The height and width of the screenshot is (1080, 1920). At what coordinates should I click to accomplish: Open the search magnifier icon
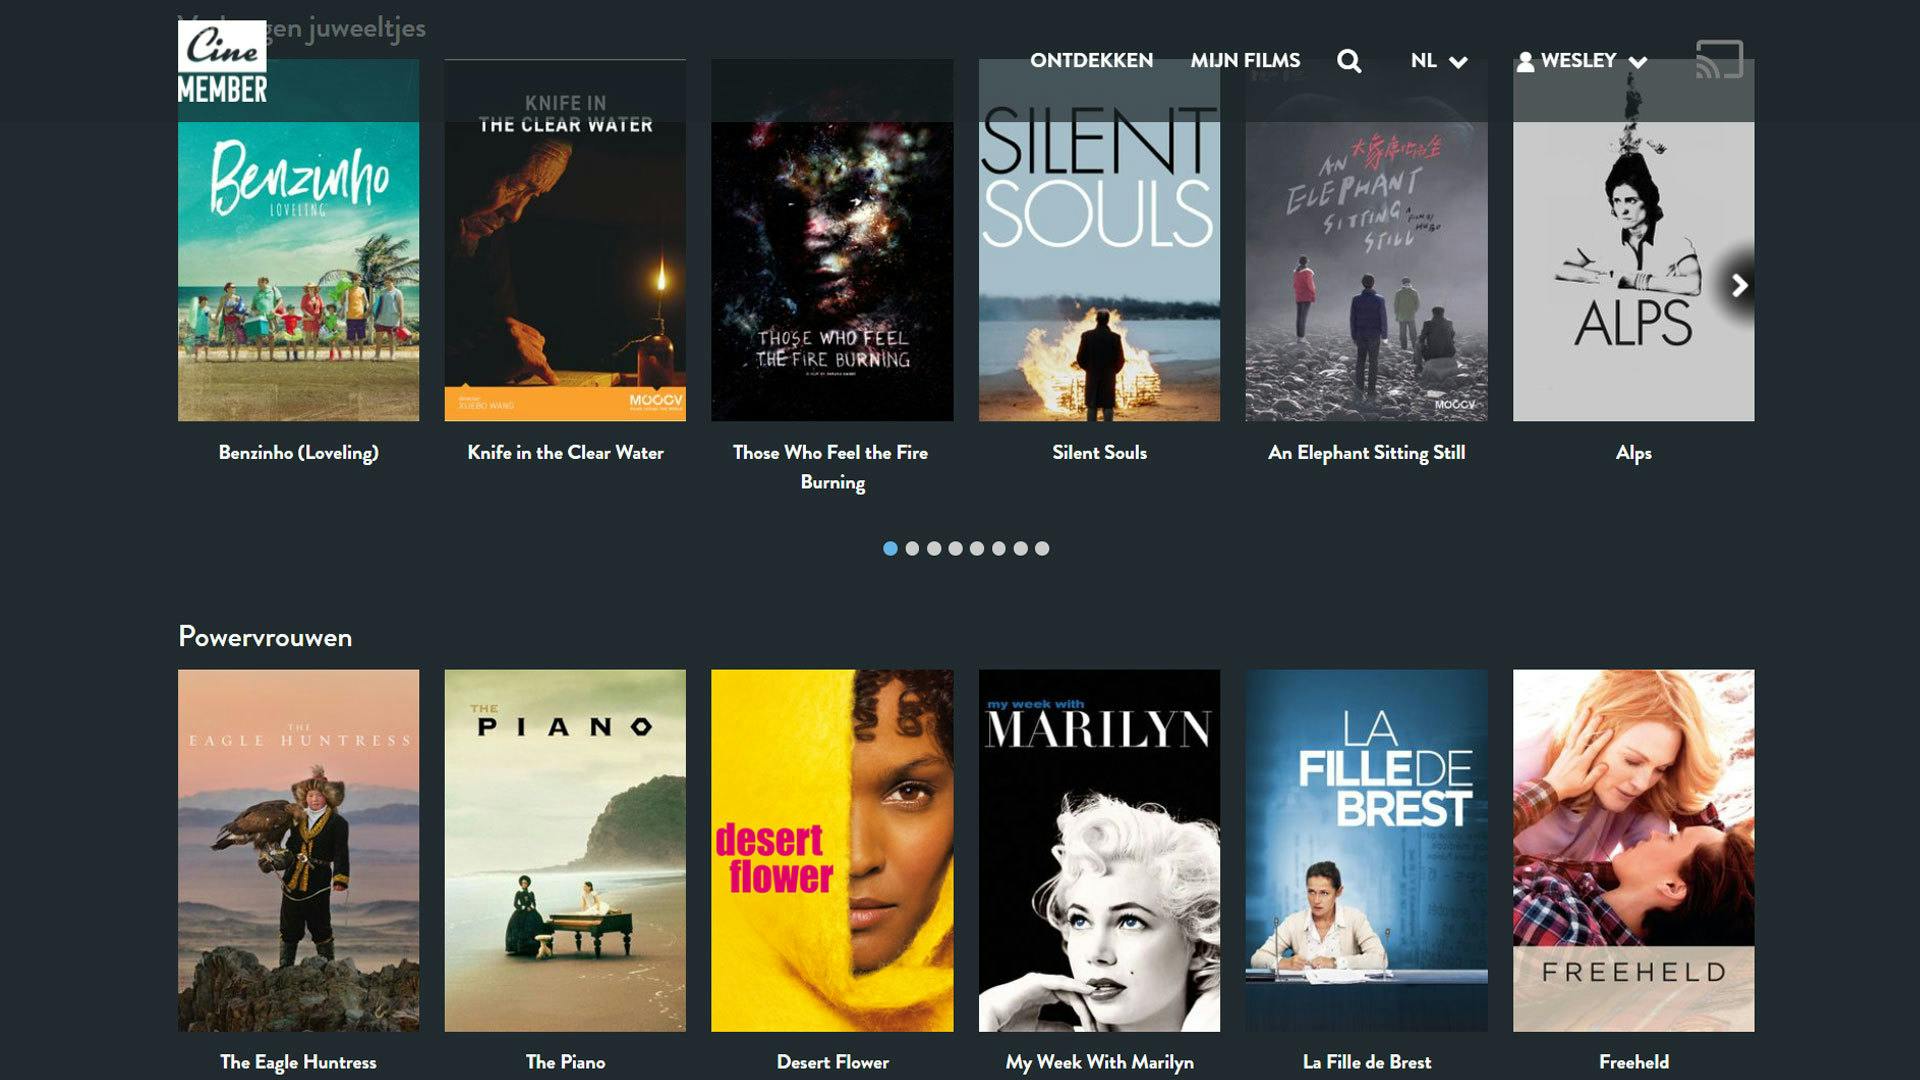[1349, 61]
